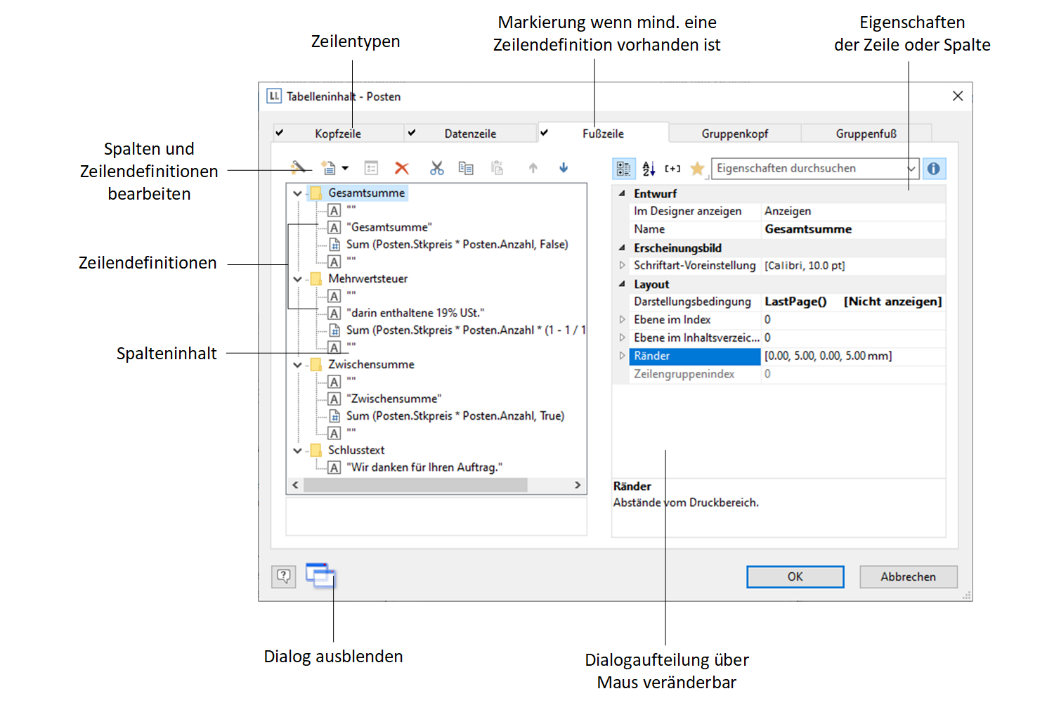Collapse the Mehrwertsteuer tree node

coord(297,279)
